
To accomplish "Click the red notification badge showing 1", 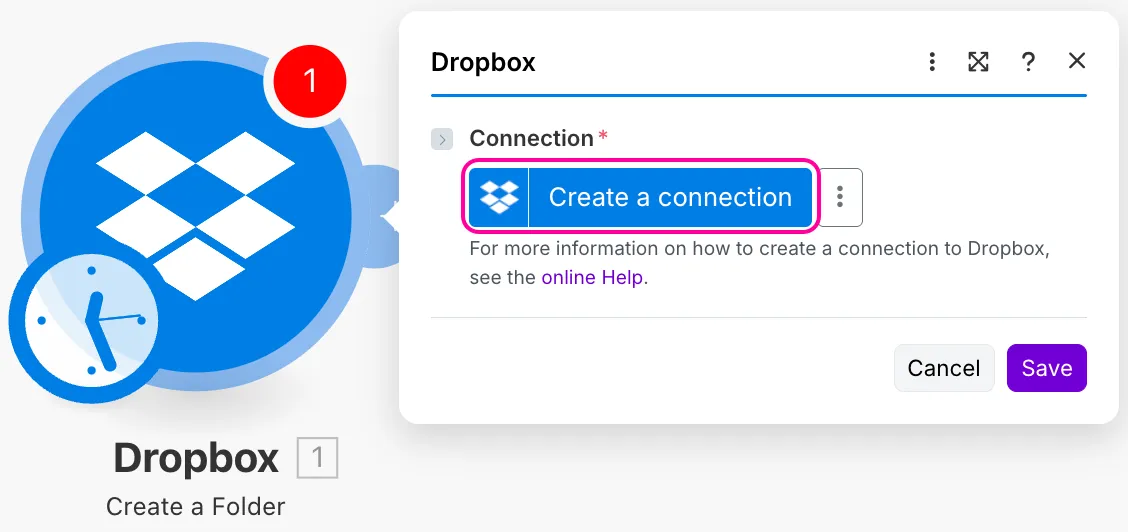I will pos(309,81).
